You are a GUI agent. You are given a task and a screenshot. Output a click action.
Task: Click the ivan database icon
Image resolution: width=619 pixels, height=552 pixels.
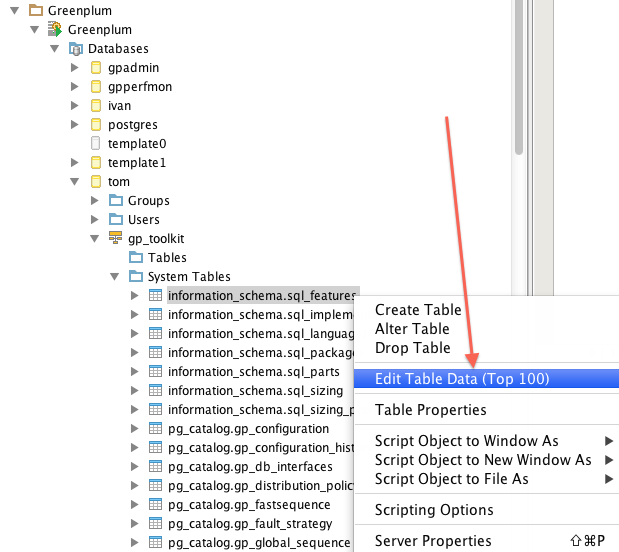pos(96,105)
